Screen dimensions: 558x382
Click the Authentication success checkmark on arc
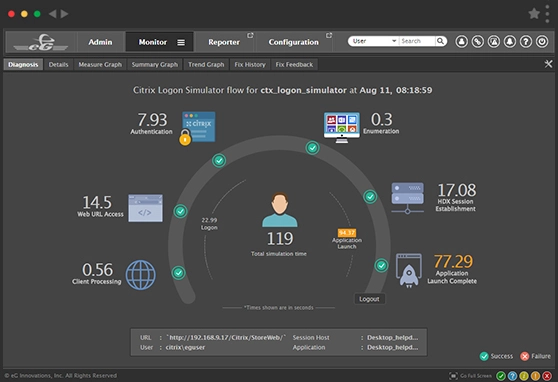(219, 160)
